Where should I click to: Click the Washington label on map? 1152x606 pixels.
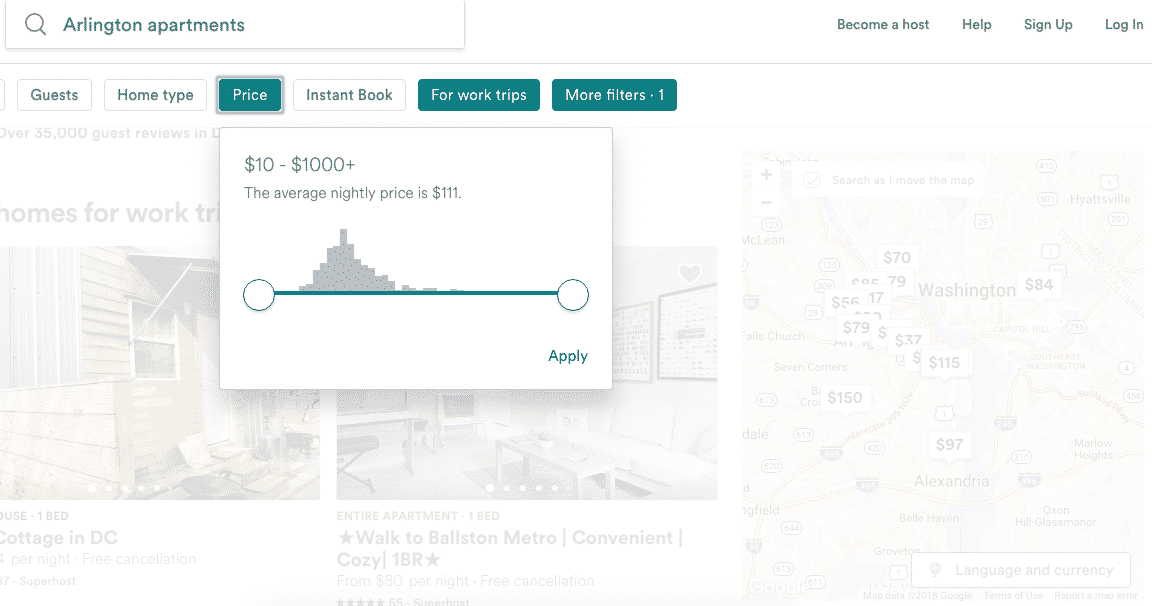point(967,290)
